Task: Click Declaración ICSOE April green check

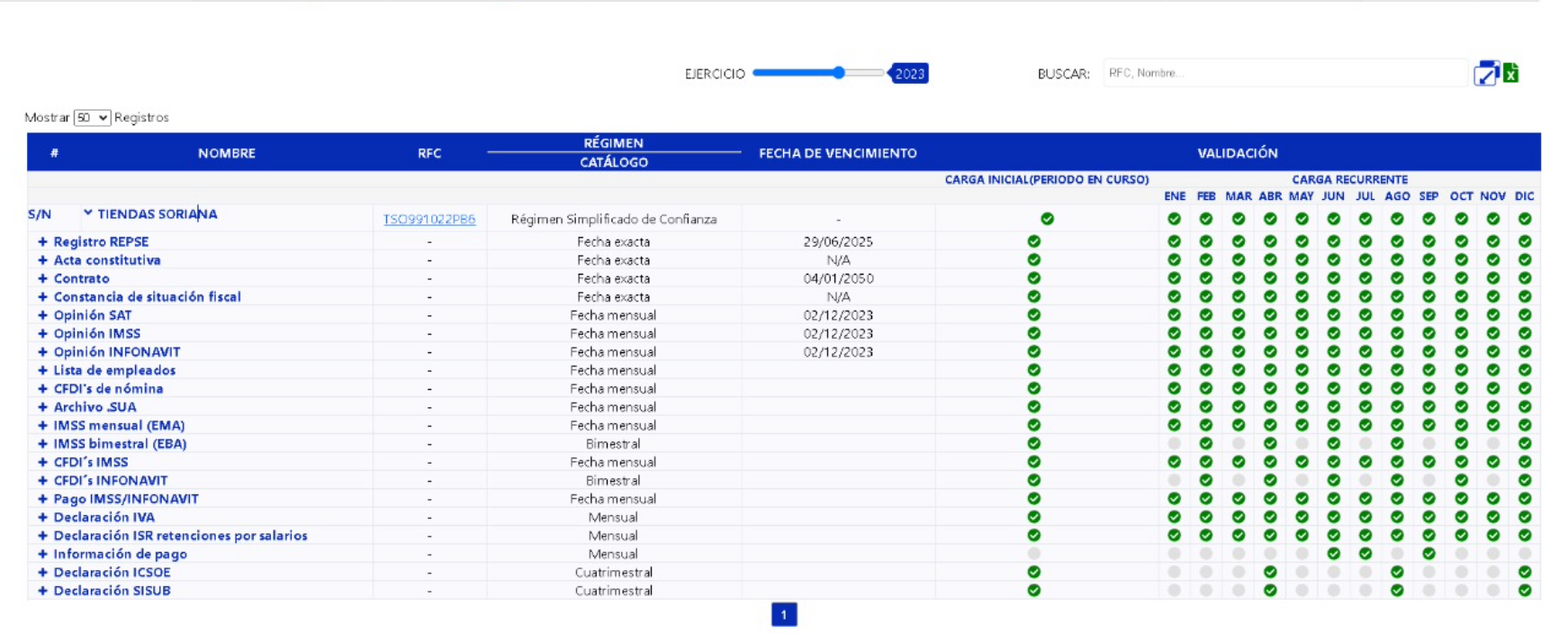Action: [1270, 572]
